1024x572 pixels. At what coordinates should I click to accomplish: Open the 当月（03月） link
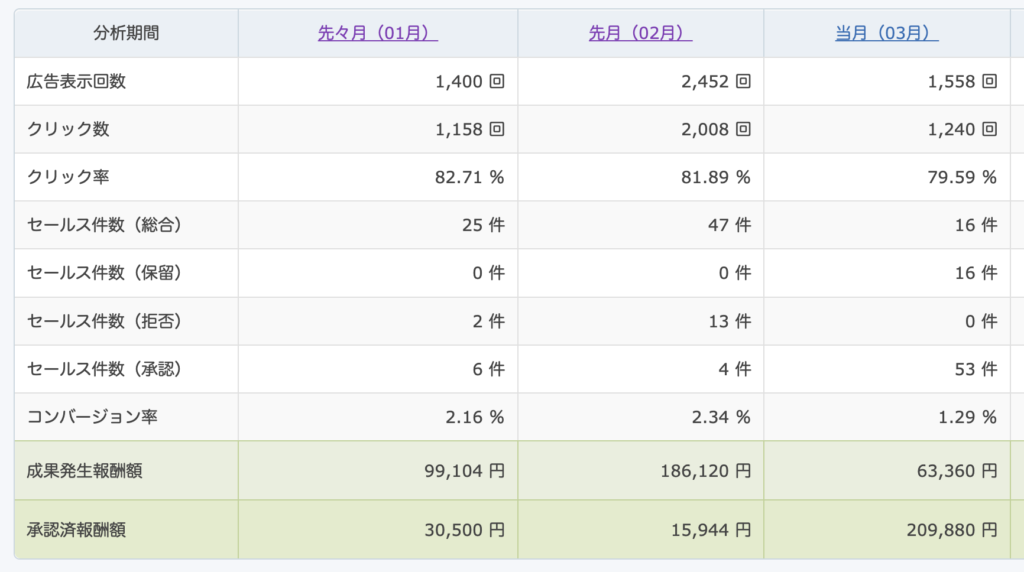tap(886, 33)
